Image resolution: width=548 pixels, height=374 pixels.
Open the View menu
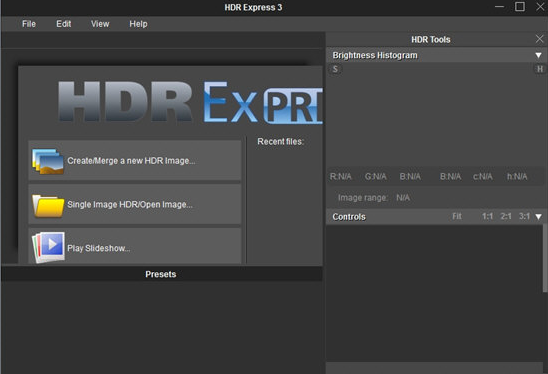coord(100,24)
